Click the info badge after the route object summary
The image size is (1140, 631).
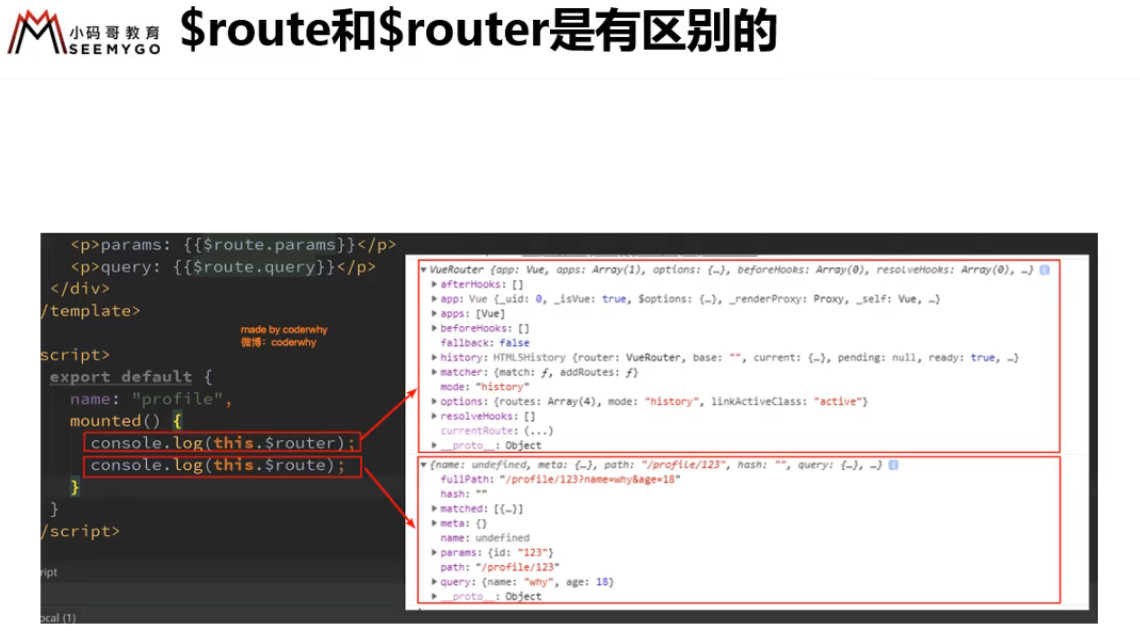[x=894, y=465]
